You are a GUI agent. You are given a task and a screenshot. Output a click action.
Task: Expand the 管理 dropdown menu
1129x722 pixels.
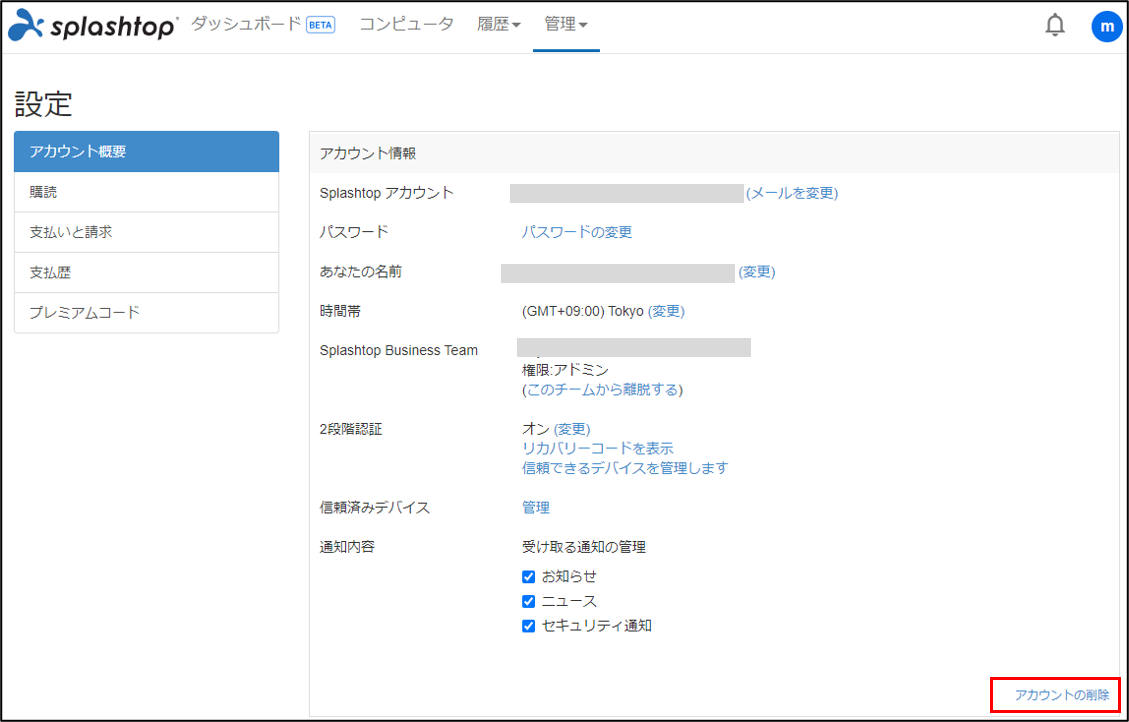click(x=566, y=24)
